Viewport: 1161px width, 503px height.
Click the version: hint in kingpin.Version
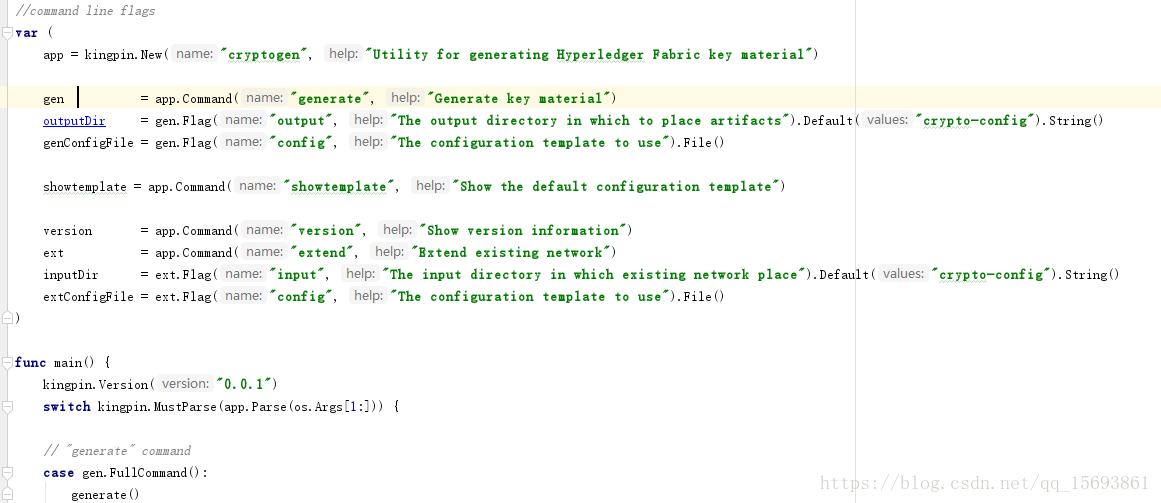(x=185, y=384)
